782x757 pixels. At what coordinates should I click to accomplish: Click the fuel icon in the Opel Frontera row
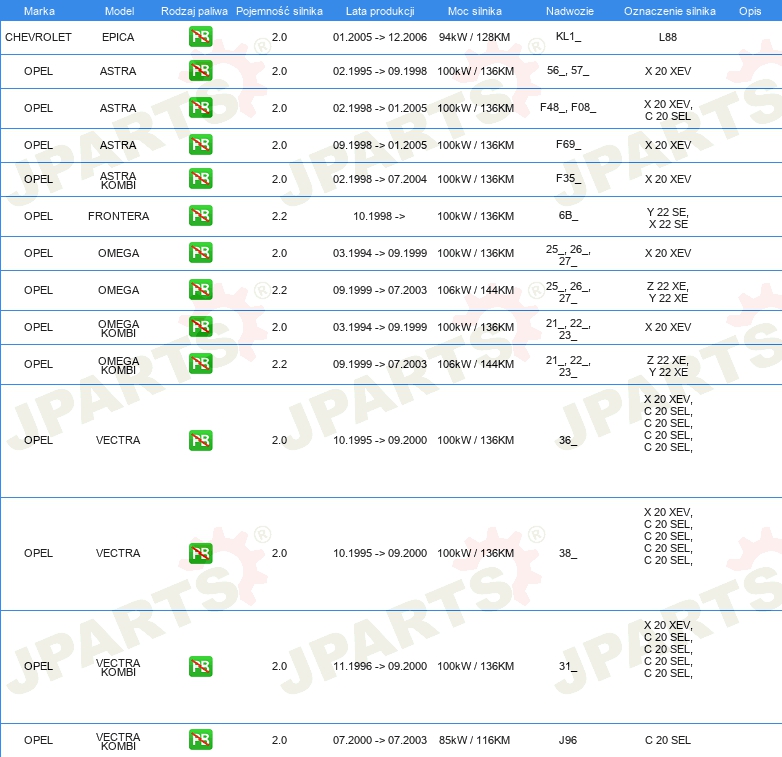pyautogui.click(x=200, y=216)
